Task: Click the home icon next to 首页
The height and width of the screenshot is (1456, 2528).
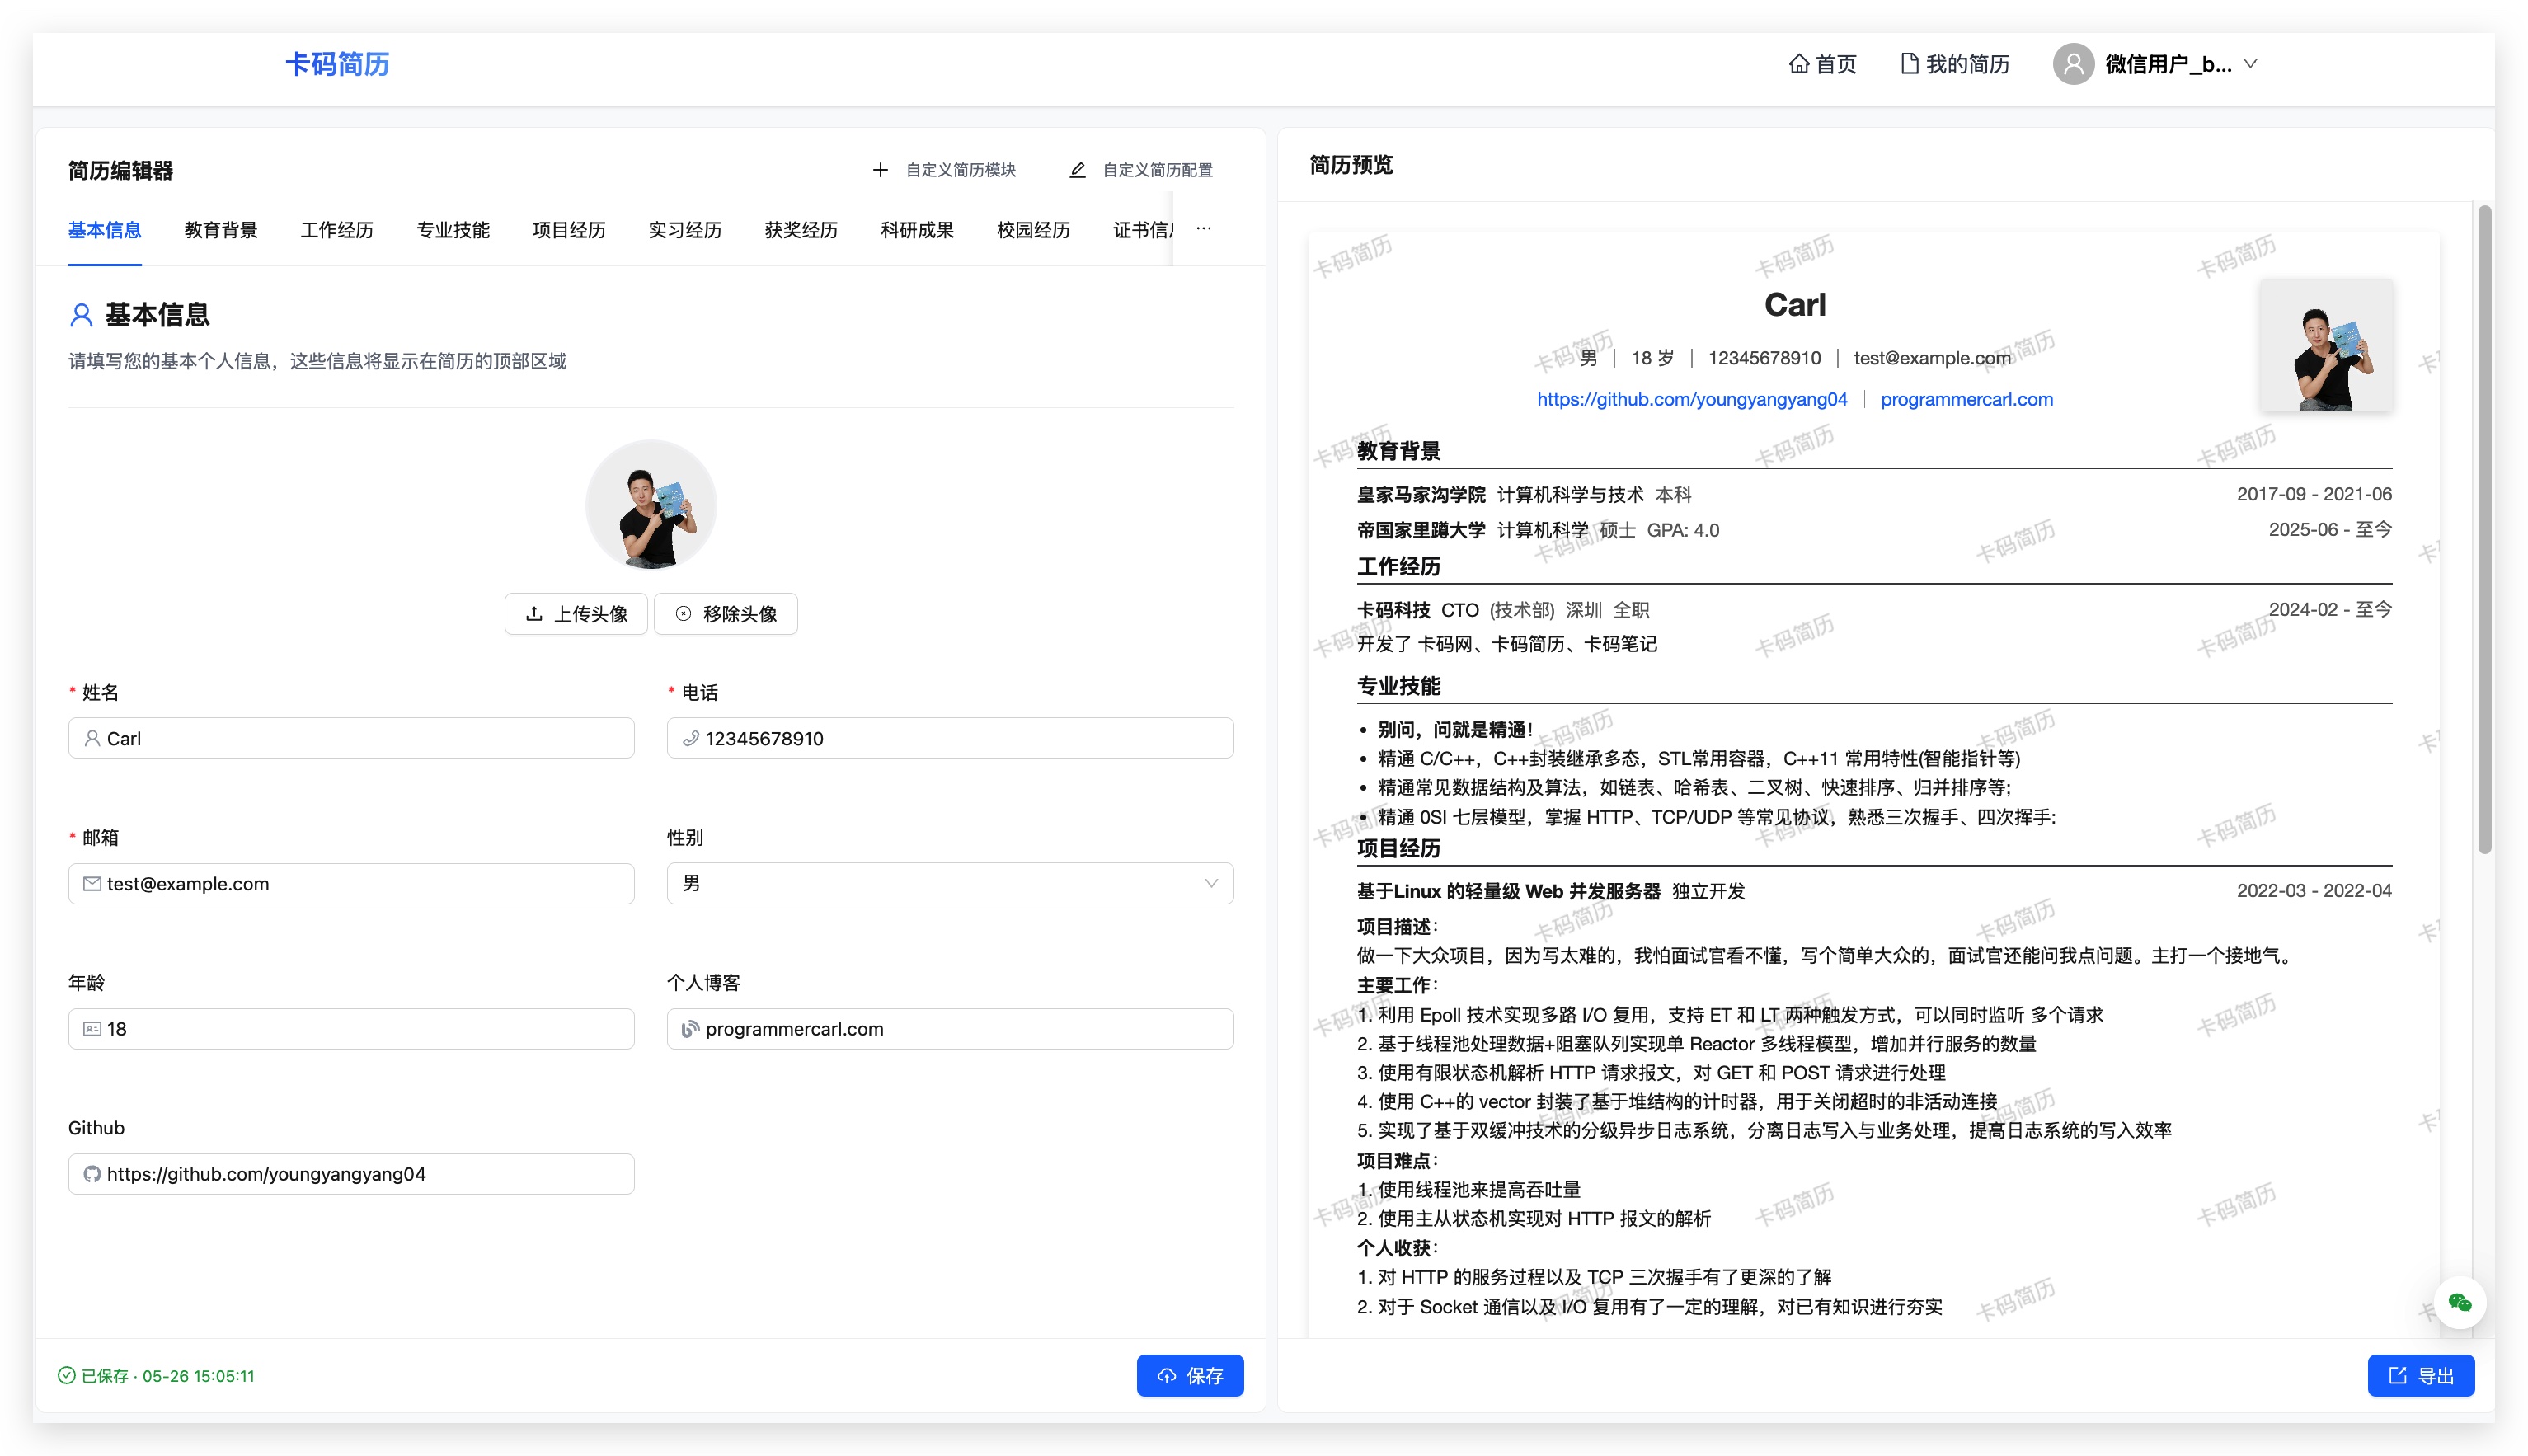Action: coord(1800,63)
